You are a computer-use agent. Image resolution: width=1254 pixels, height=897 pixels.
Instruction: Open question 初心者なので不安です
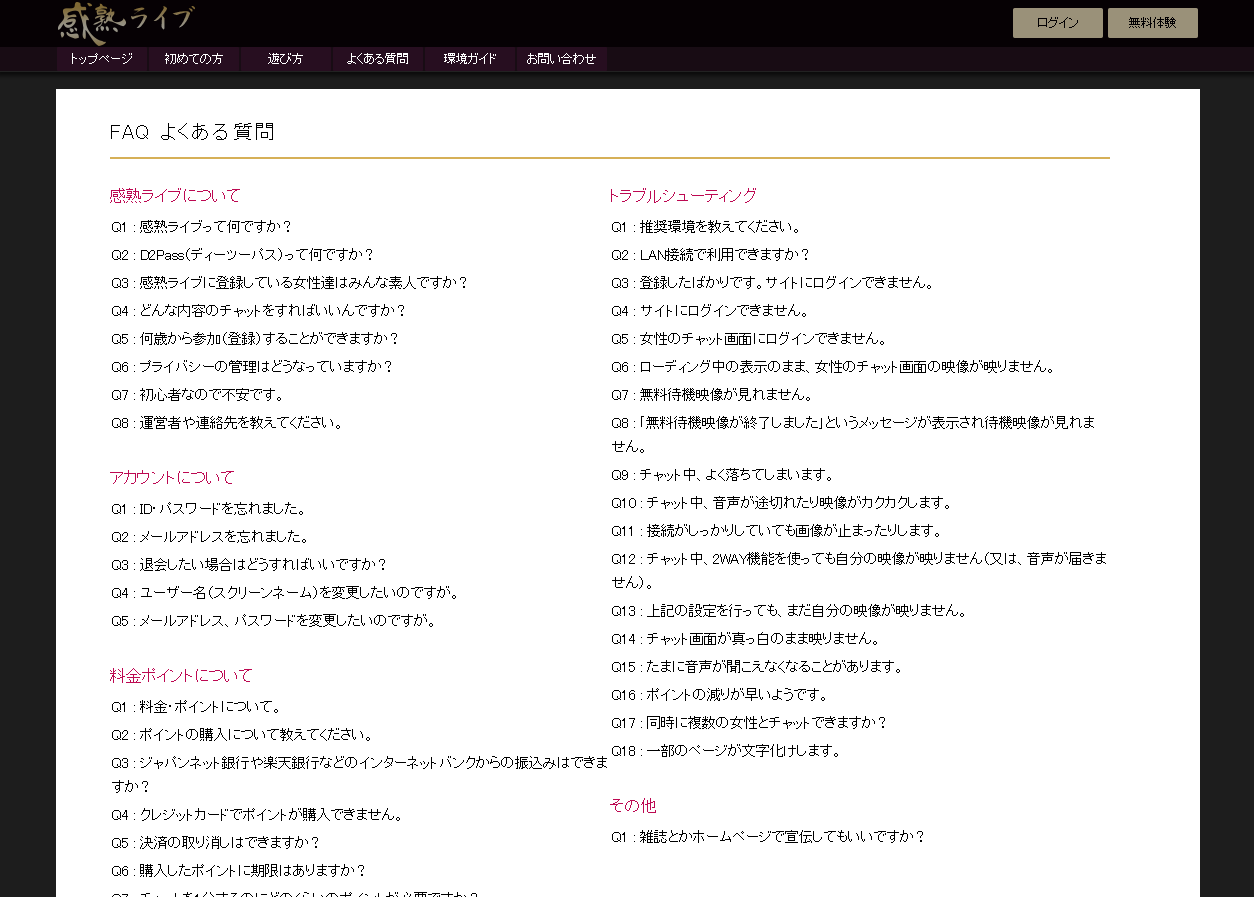point(198,395)
